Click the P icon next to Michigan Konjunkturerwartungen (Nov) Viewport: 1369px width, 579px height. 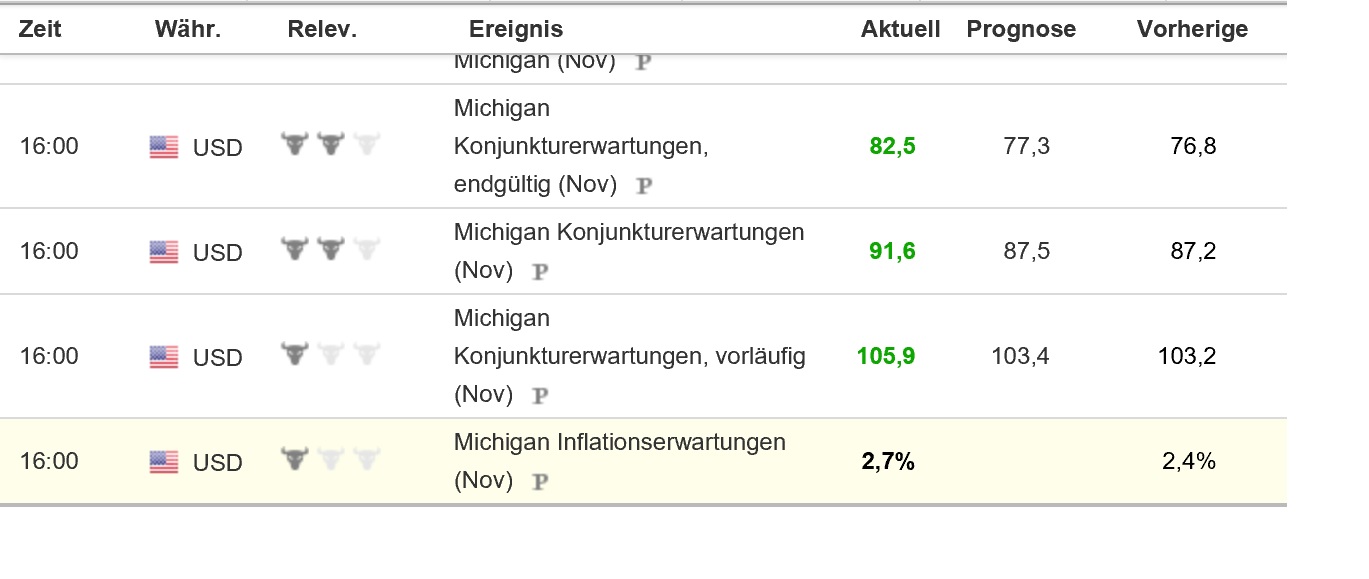click(539, 270)
